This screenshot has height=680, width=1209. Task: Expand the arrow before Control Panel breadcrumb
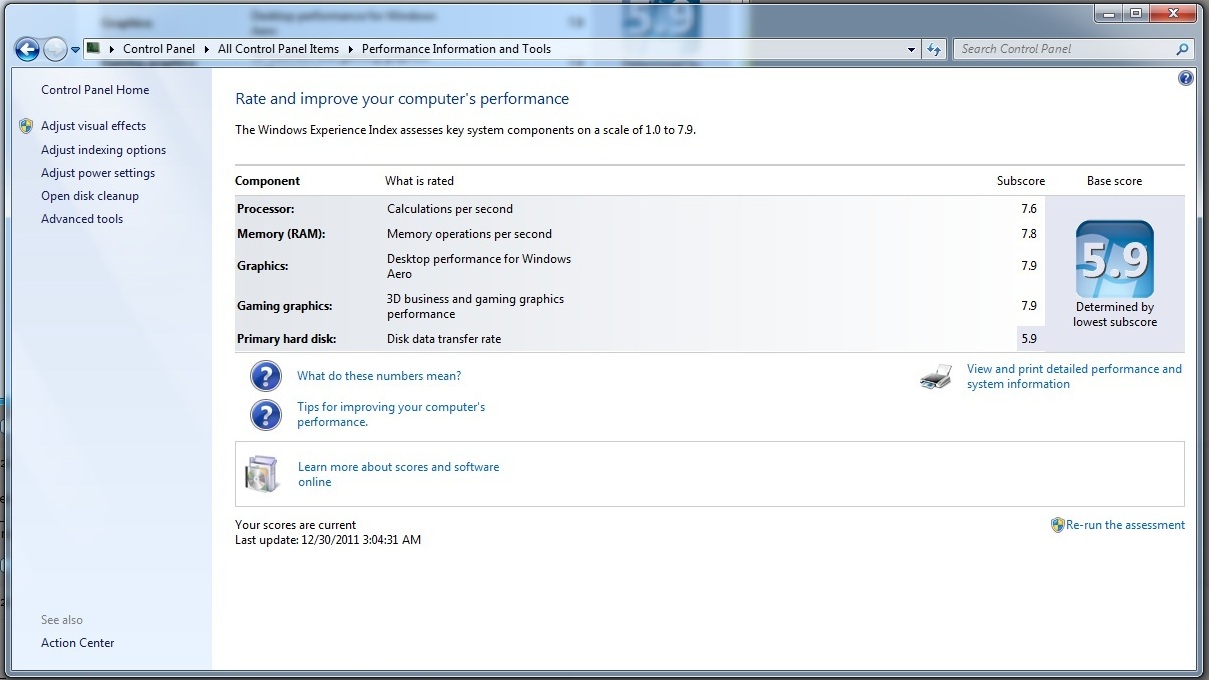pyautogui.click(x=111, y=49)
